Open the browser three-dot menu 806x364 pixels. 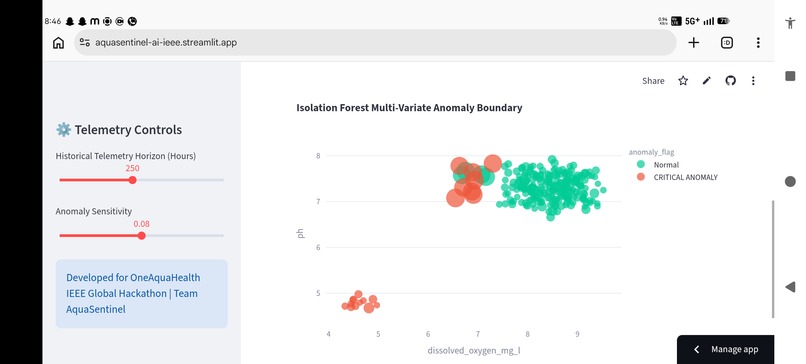pos(758,43)
